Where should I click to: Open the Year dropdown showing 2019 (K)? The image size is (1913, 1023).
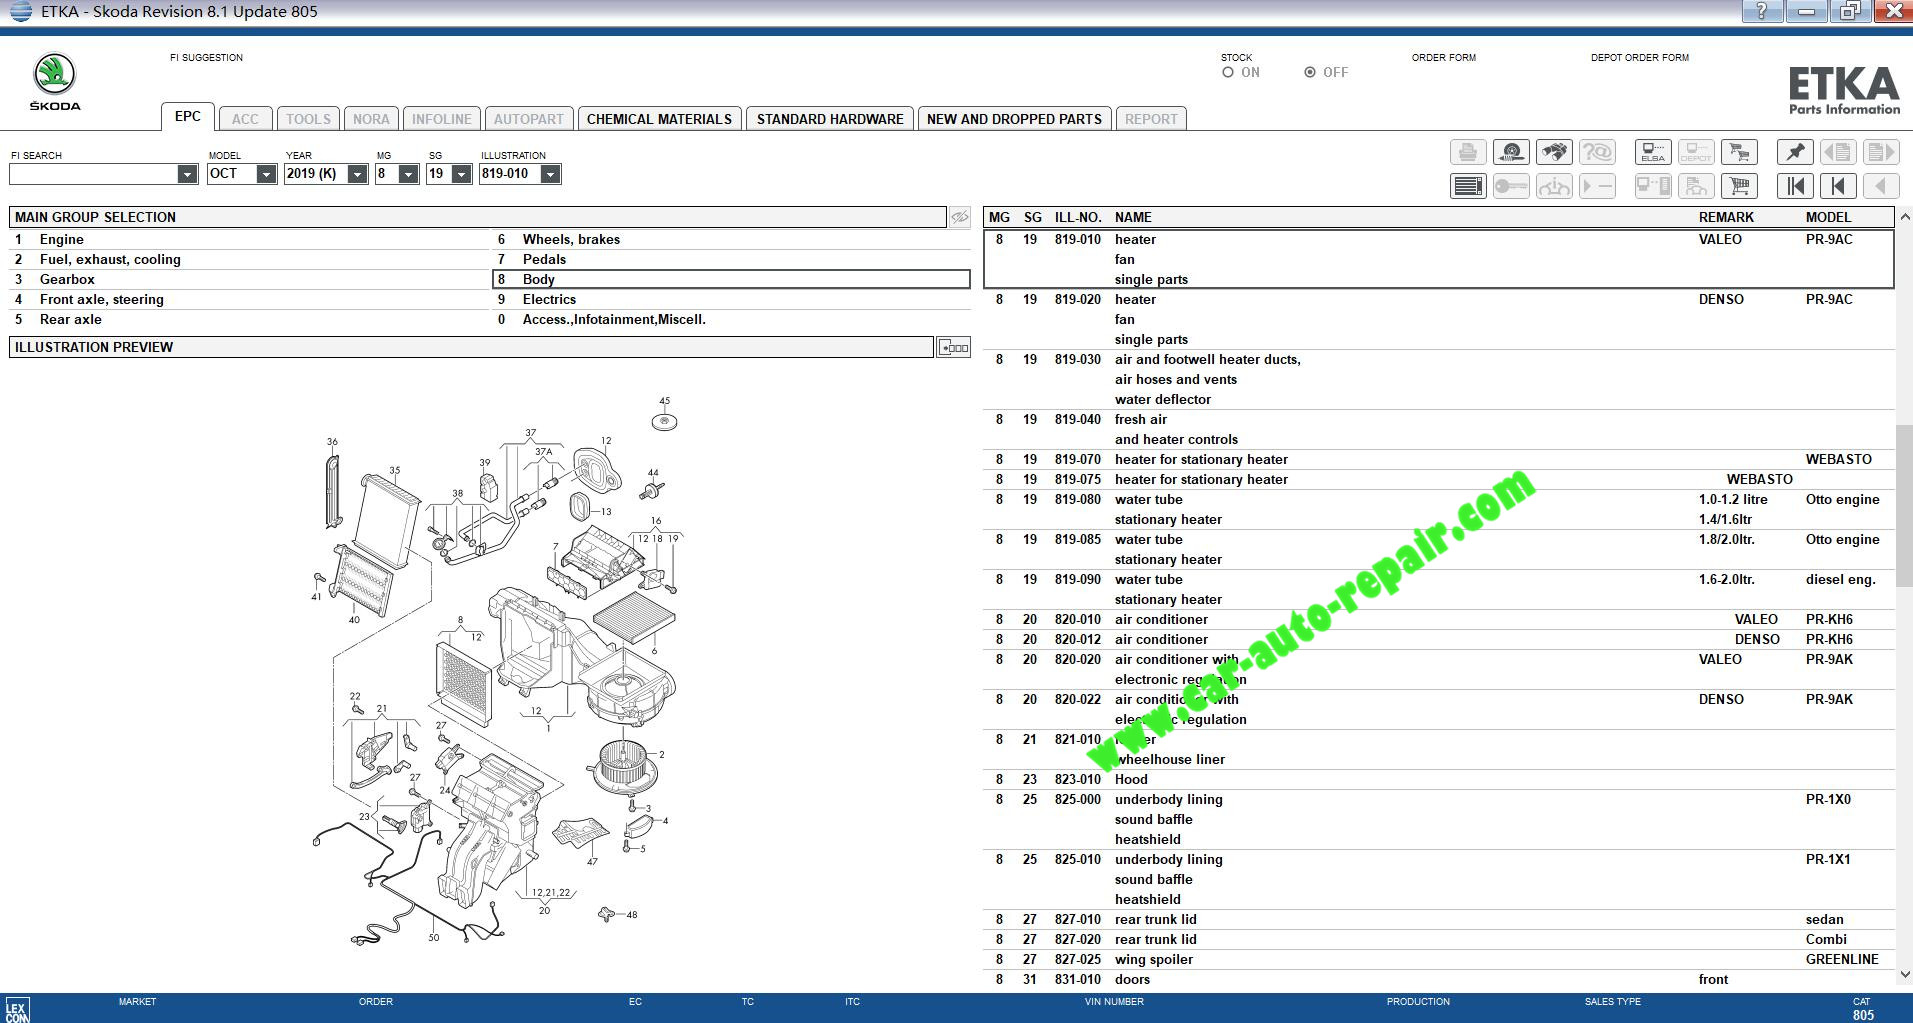(x=357, y=174)
